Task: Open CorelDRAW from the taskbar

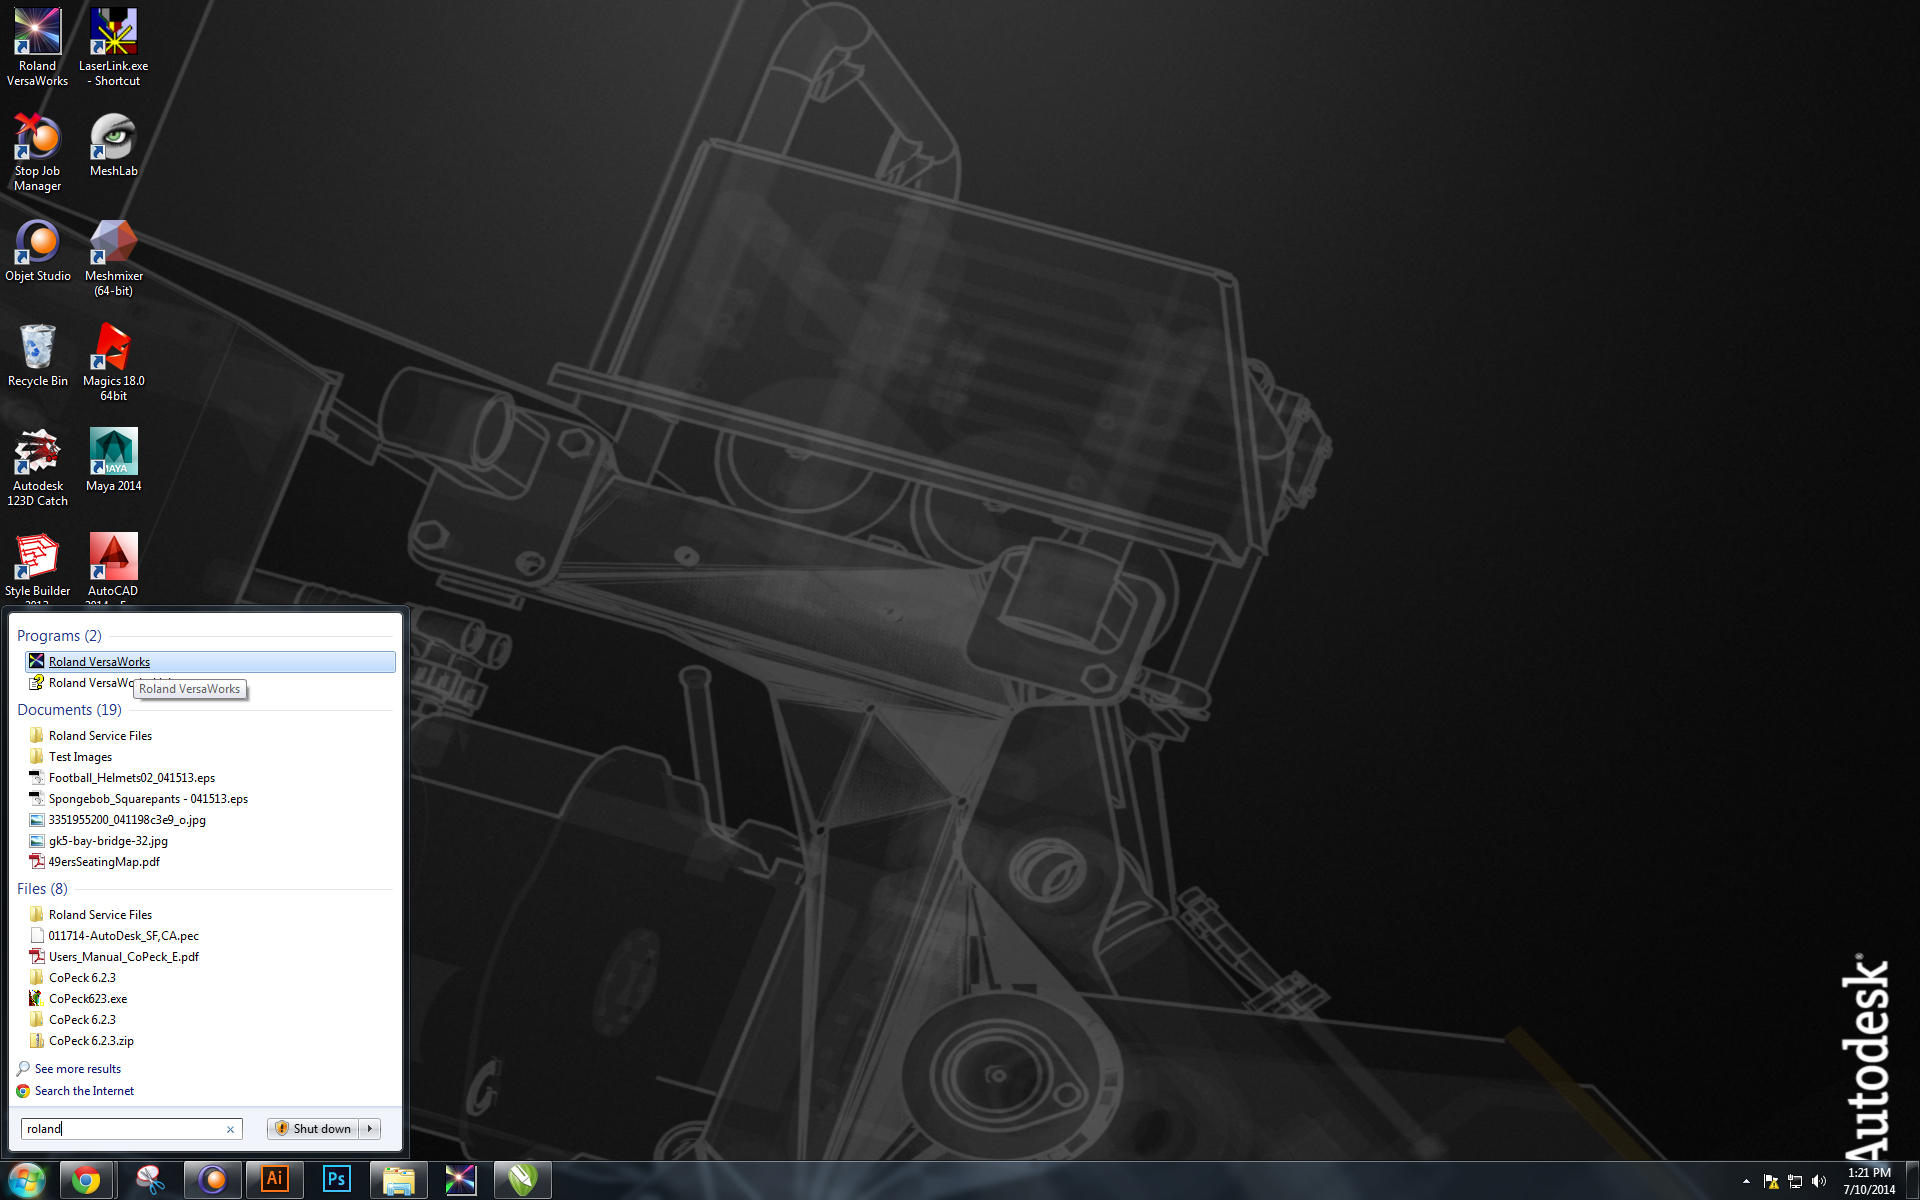Action: click(523, 1180)
